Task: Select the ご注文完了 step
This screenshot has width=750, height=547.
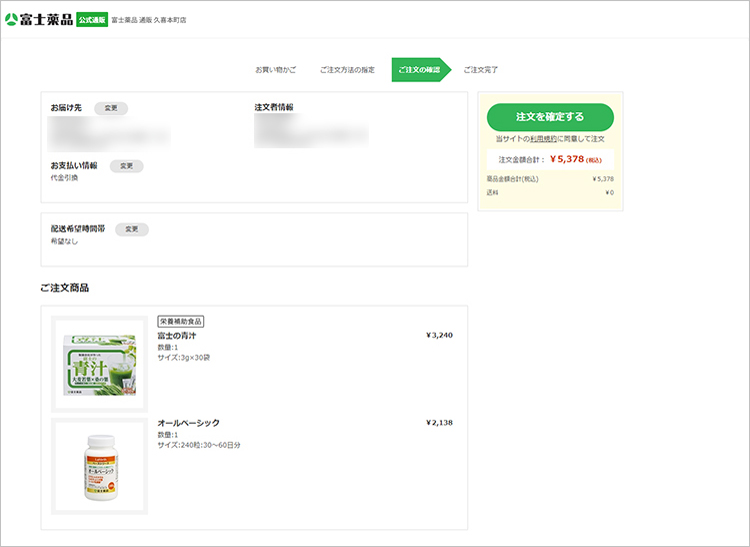Action: click(481, 70)
